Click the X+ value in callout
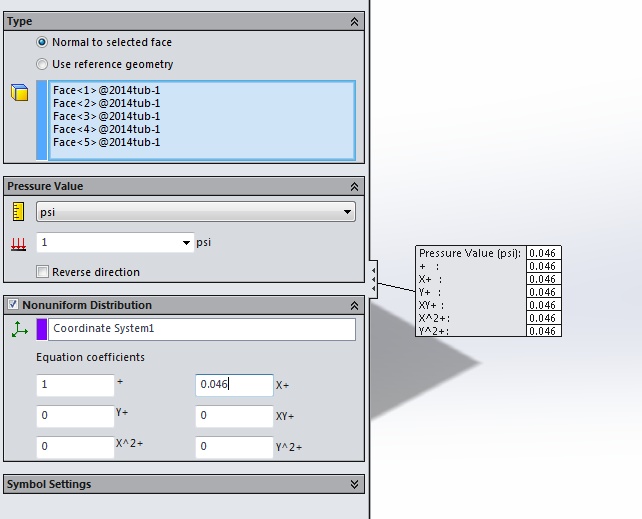Image resolution: width=642 pixels, height=519 pixels. tap(543, 279)
